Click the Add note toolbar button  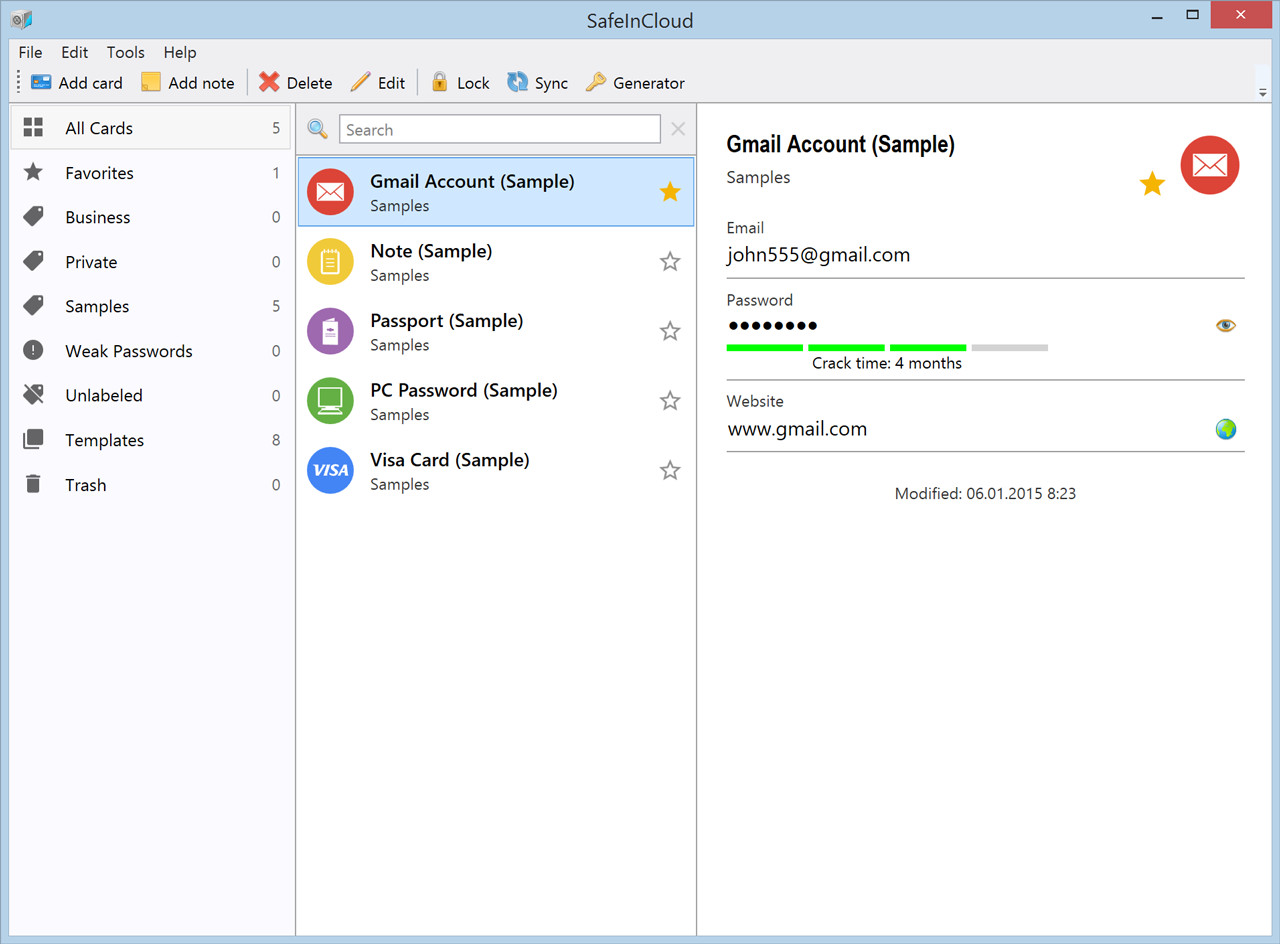pyautogui.click(x=187, y=83)
